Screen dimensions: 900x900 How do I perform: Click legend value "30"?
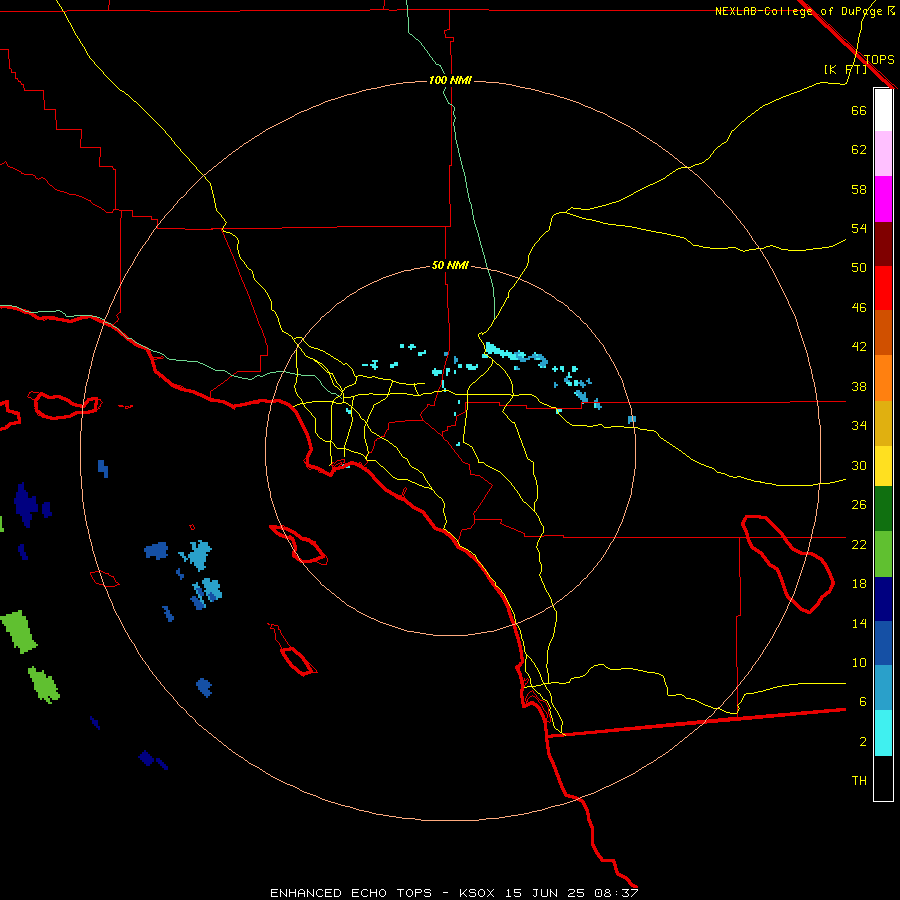coord(859,465)
